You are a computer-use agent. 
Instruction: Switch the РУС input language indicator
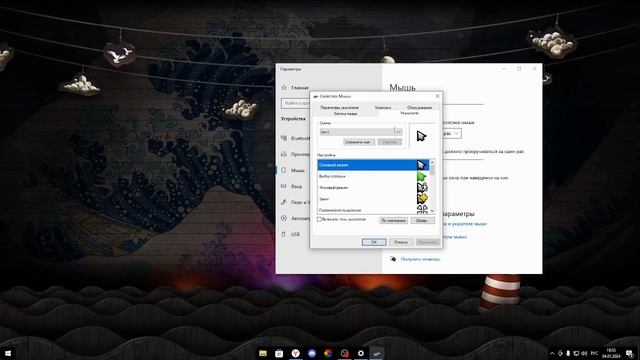pos(595,353)
